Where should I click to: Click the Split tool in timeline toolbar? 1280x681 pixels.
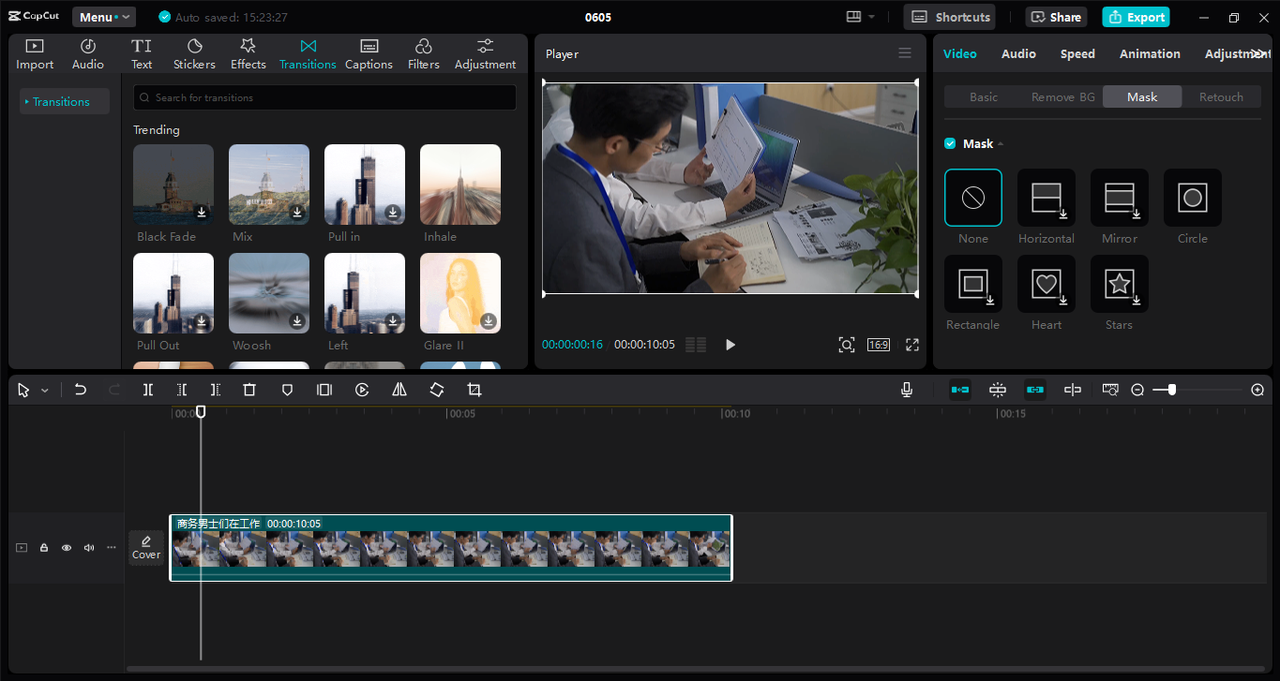tap(148, 390)
